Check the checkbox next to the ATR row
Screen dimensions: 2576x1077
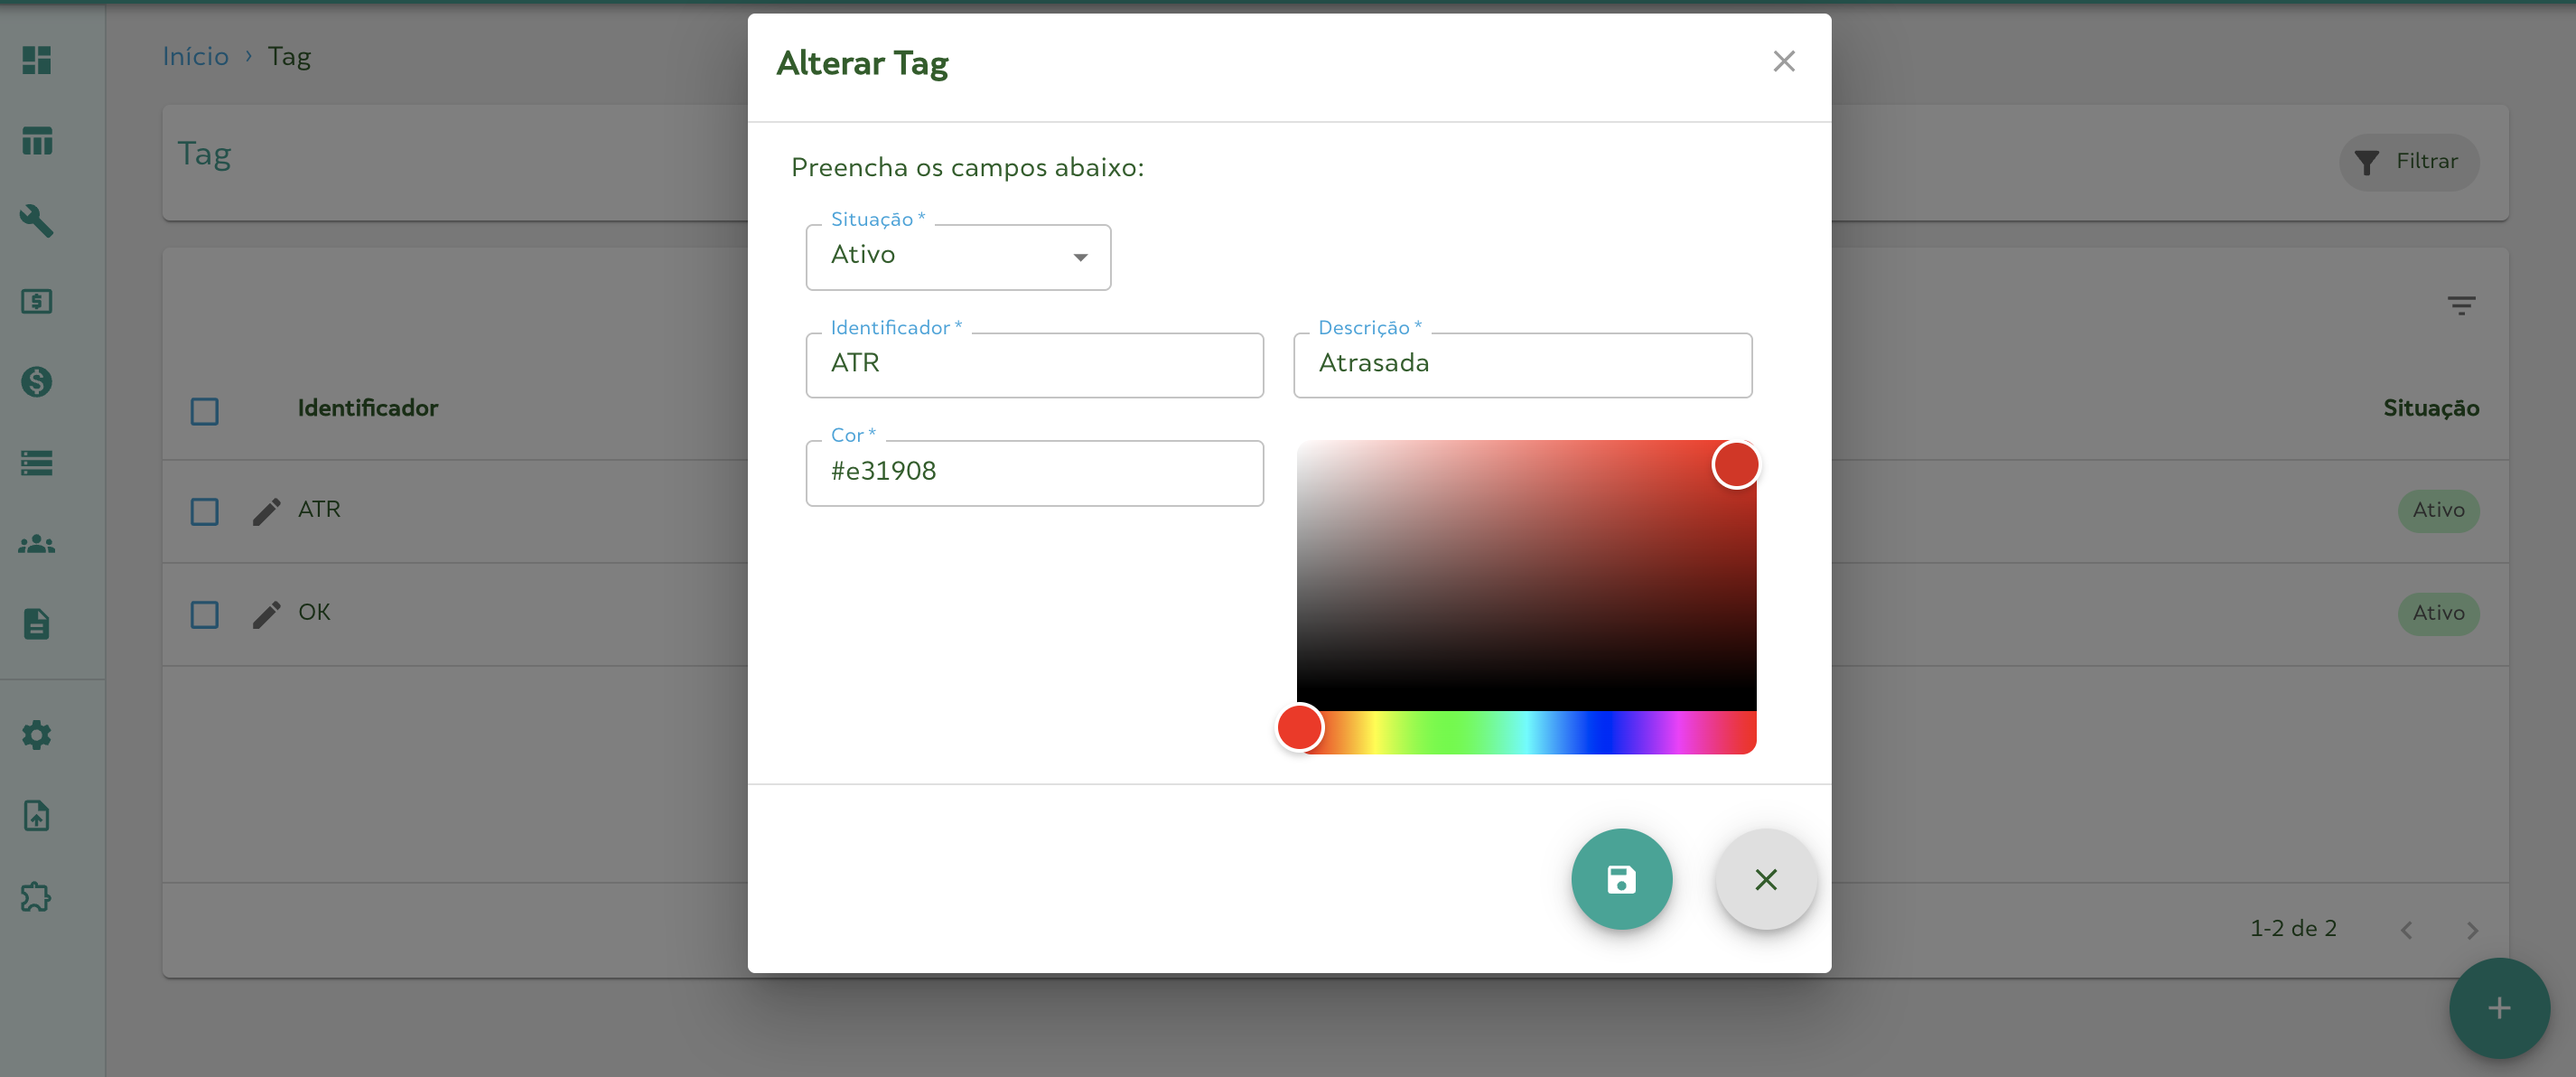click(x=204, y=511)
